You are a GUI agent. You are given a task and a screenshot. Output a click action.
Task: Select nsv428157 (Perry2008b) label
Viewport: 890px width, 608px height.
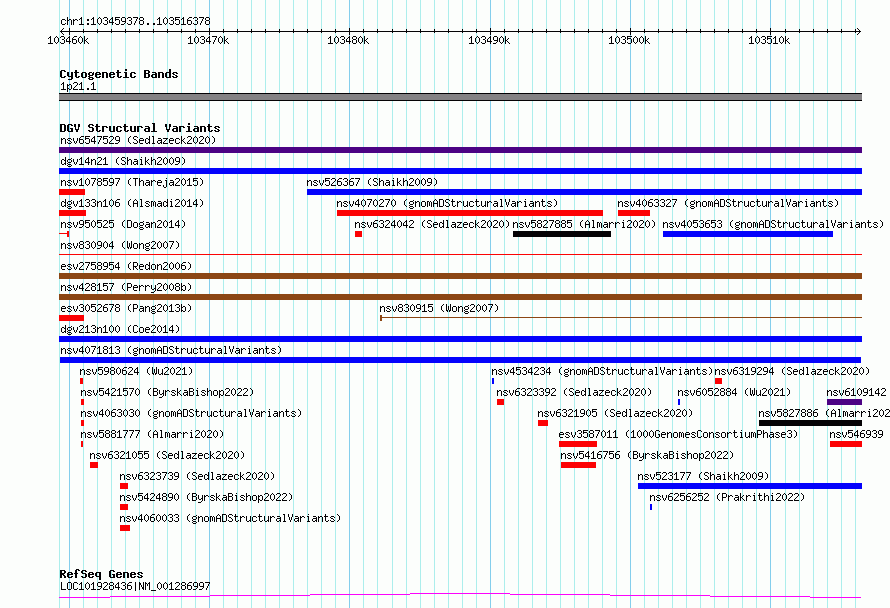coord(126,287)
